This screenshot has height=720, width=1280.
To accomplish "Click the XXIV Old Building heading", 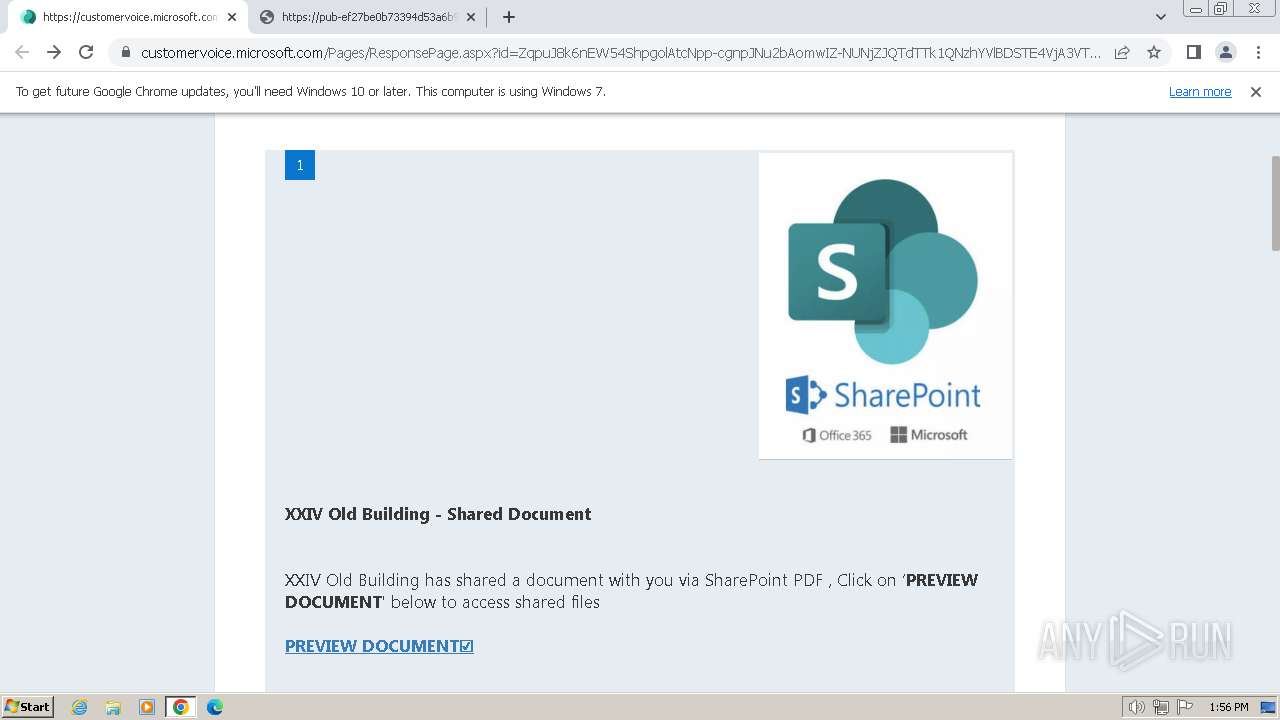I will [438, 514].
